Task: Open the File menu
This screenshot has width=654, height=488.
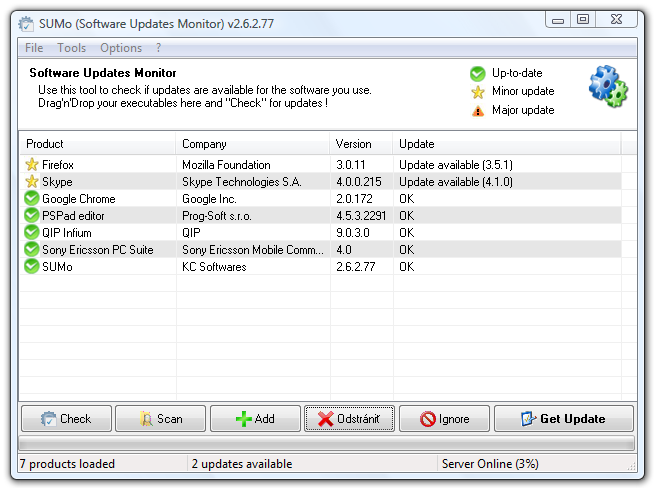Action: pos(34,48)
